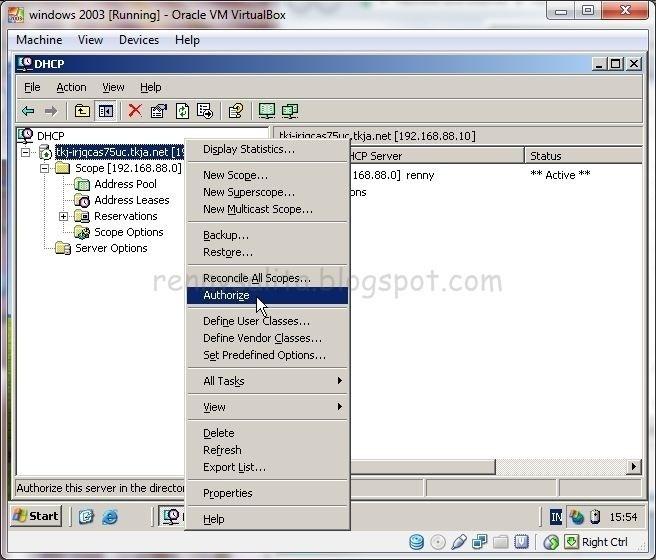Choose Define User Classes
Screen dimensions: 656x560
[x=267, y=321]
